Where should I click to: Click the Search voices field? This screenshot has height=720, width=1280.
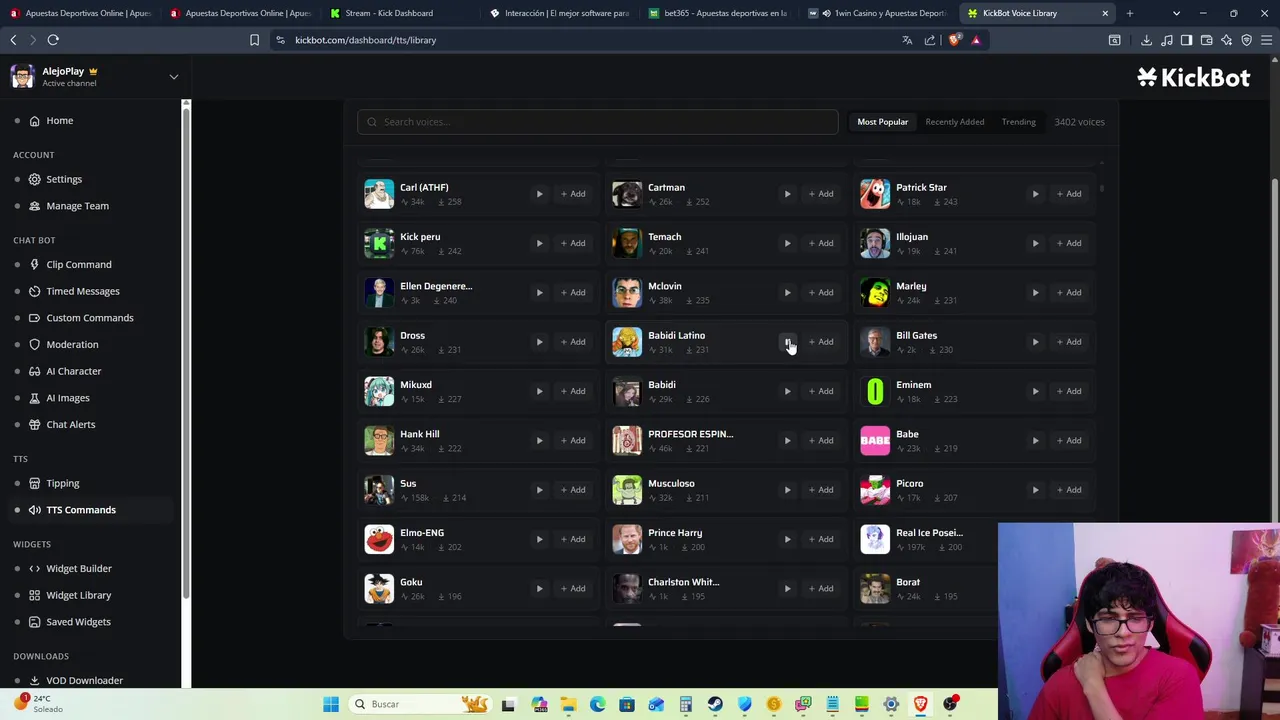click(598, 122)
